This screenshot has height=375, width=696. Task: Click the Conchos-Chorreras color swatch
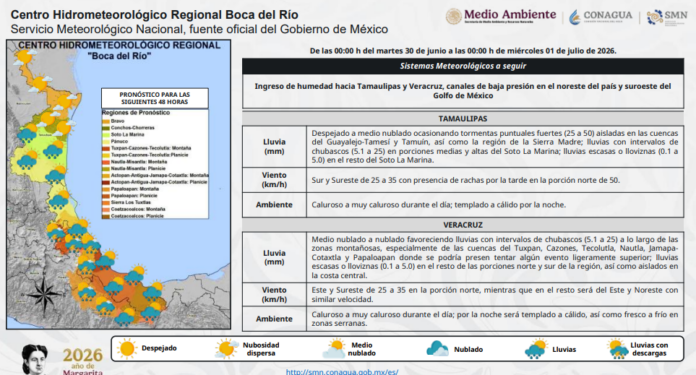point(106,128)
